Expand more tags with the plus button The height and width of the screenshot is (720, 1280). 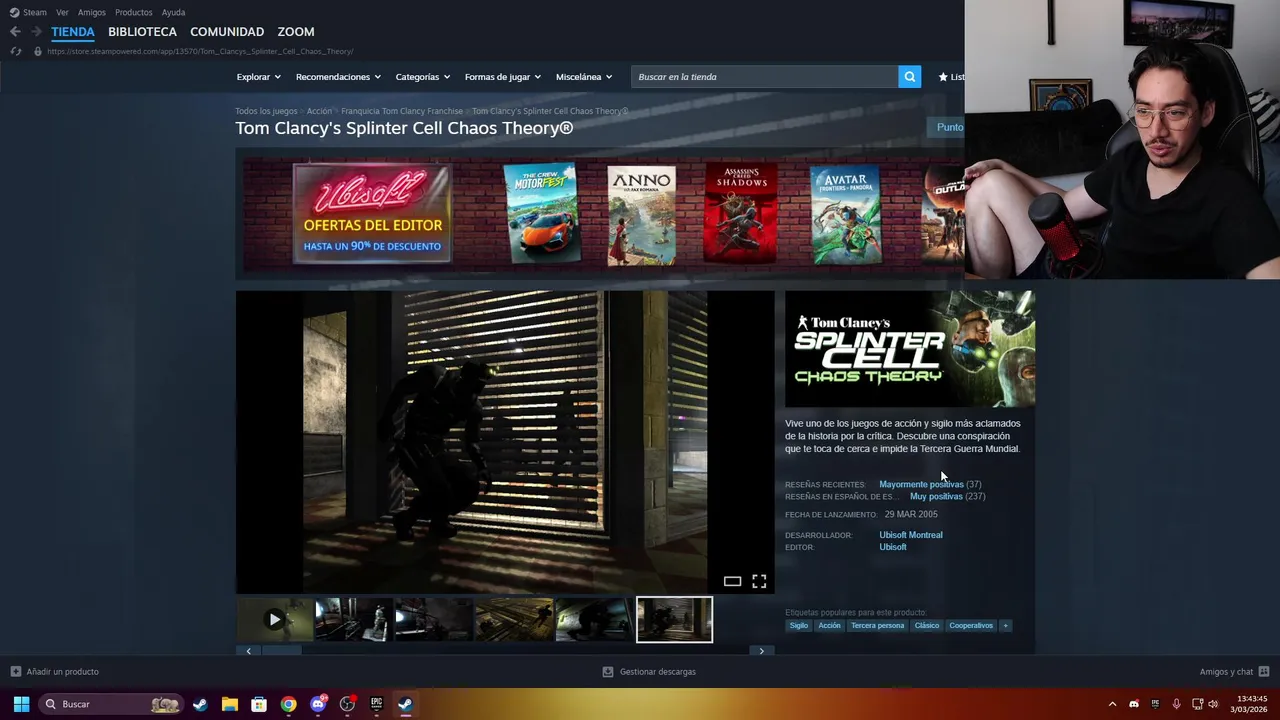1005,626
